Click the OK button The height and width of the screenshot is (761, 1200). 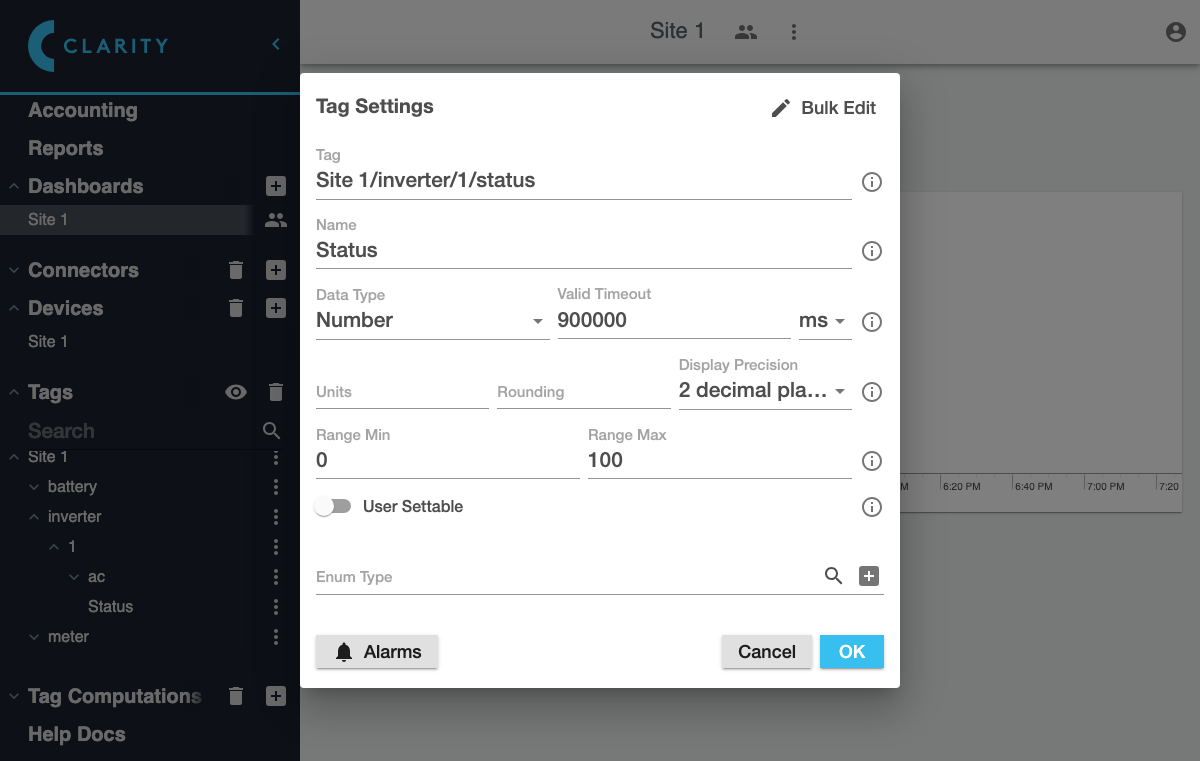click(x=851, y=652)
